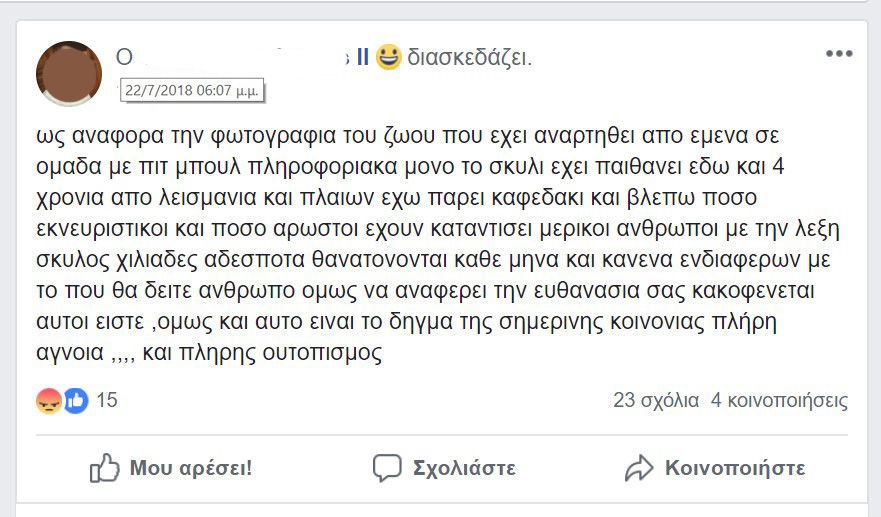The image size is (881, 517).
Task: Click the blue like reaction icon
Action: [x=75, y=401]
